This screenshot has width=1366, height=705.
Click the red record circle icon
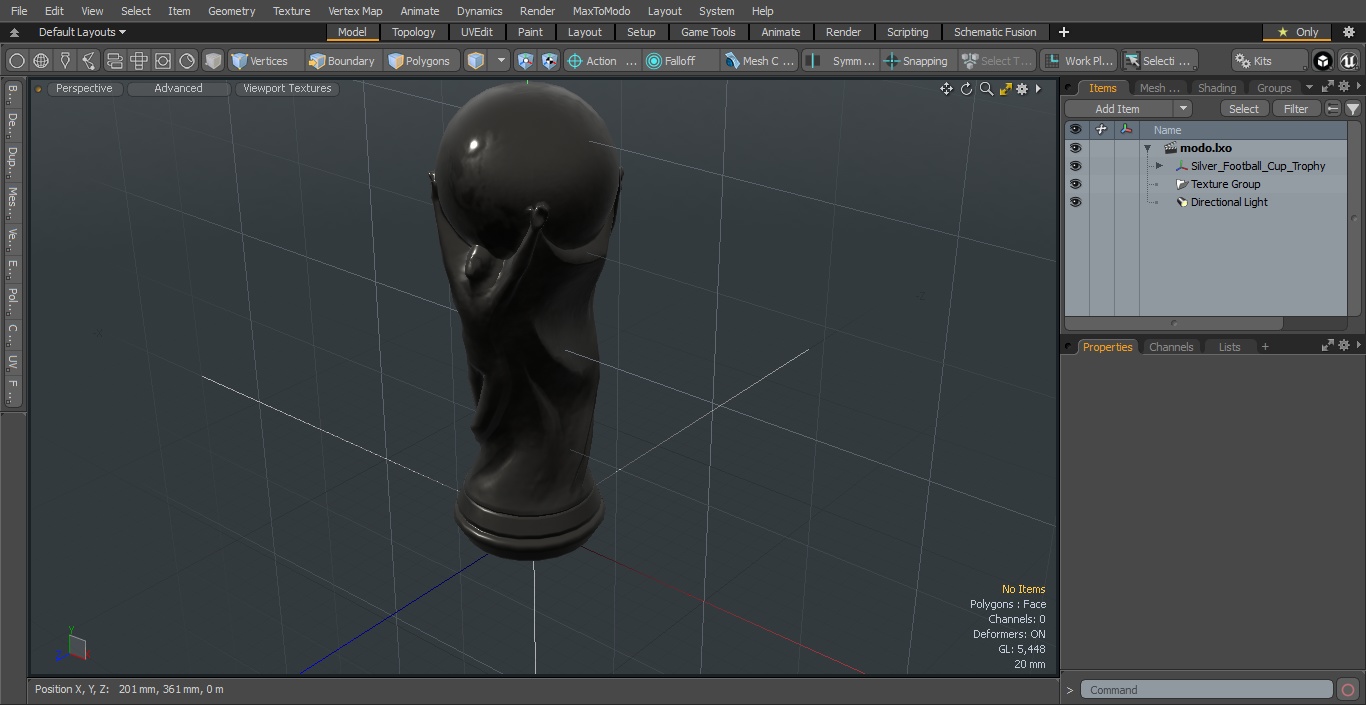(1348, 690)
